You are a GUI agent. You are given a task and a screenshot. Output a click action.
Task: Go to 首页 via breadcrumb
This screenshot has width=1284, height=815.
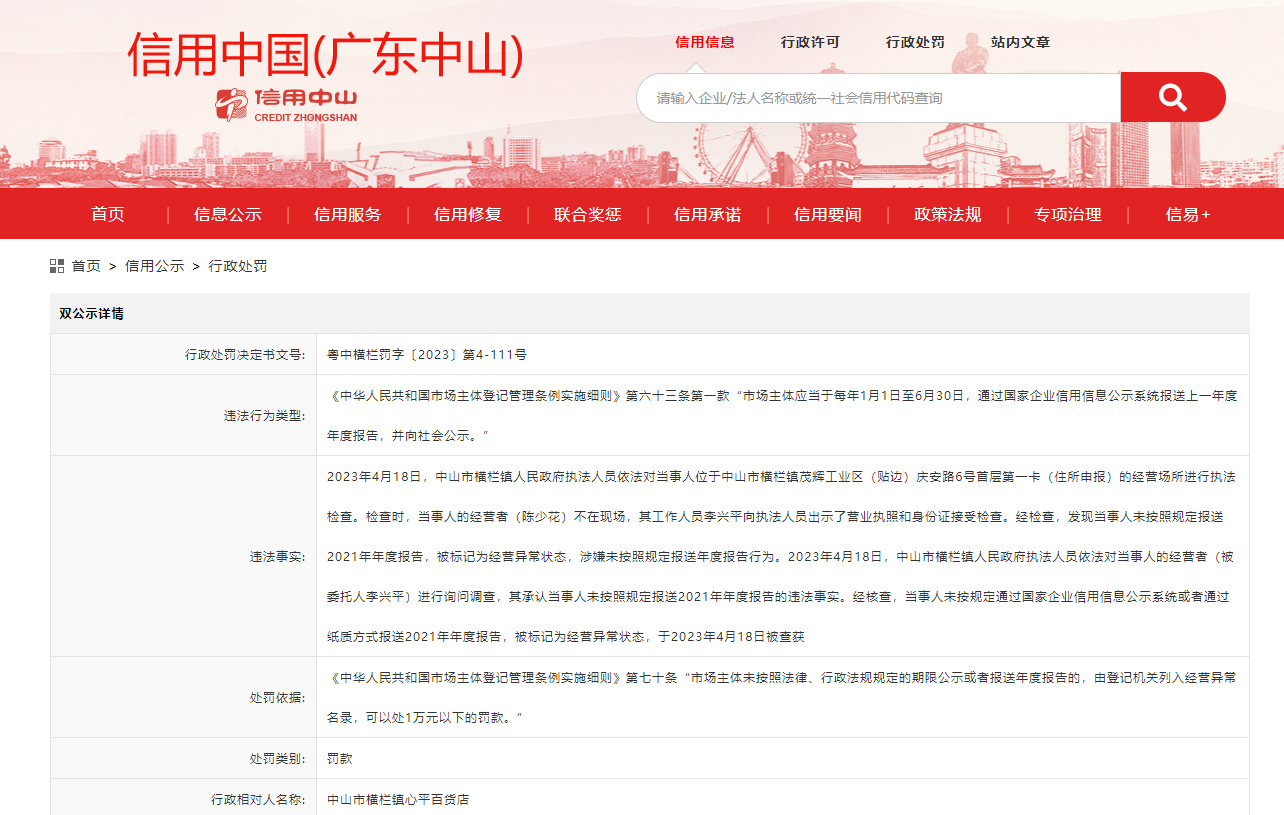pyautogui.click(x=86, y=266)
